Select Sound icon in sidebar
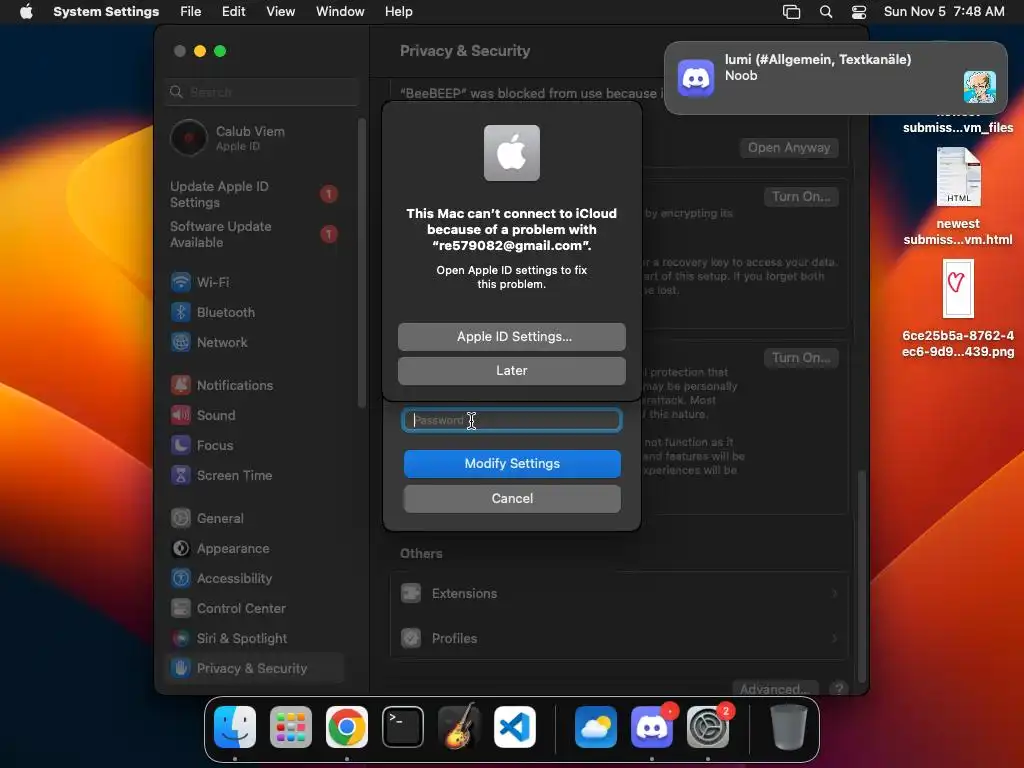The height and width of the screenshot is (768, 1024). (181, 415)
